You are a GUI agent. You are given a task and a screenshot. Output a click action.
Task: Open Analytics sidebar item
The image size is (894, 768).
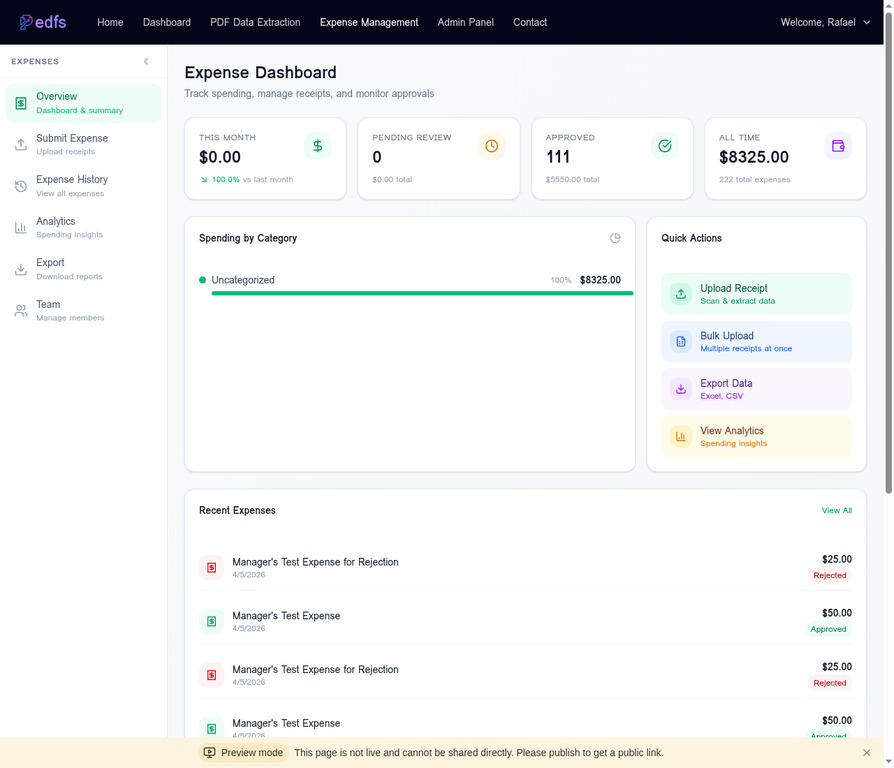(x=83, y=227)
